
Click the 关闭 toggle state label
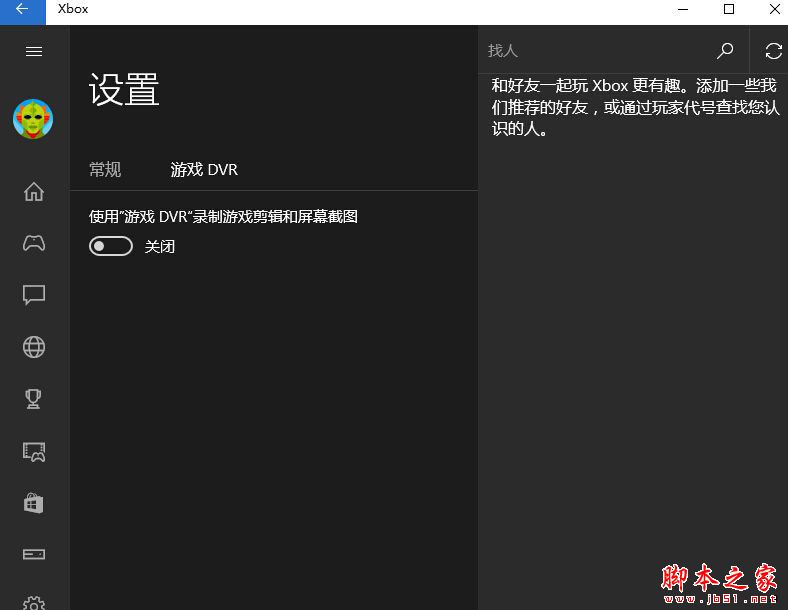click(160, 247)
